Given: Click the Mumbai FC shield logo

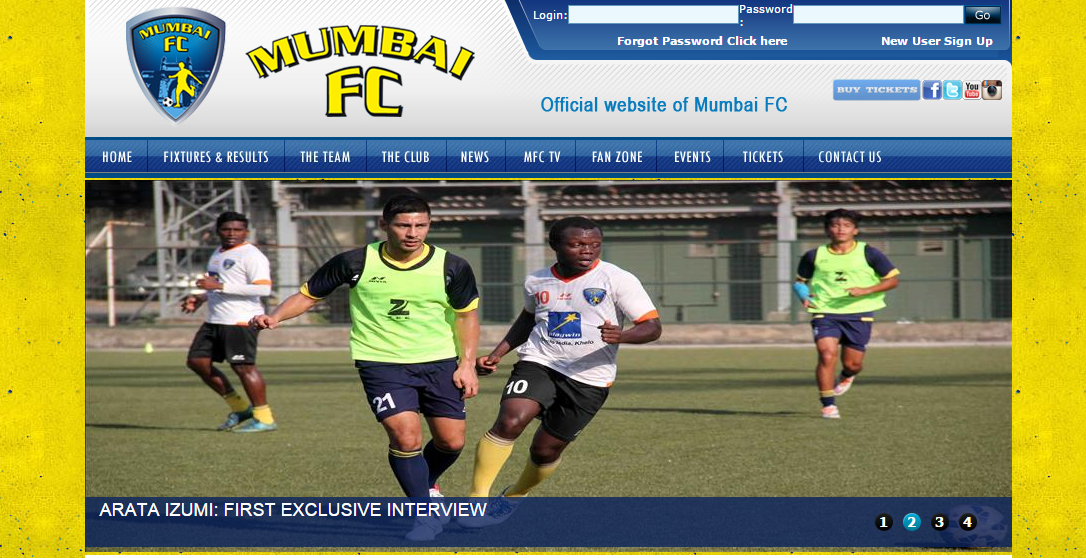Looking at the screenshot, I should point(175,64).
